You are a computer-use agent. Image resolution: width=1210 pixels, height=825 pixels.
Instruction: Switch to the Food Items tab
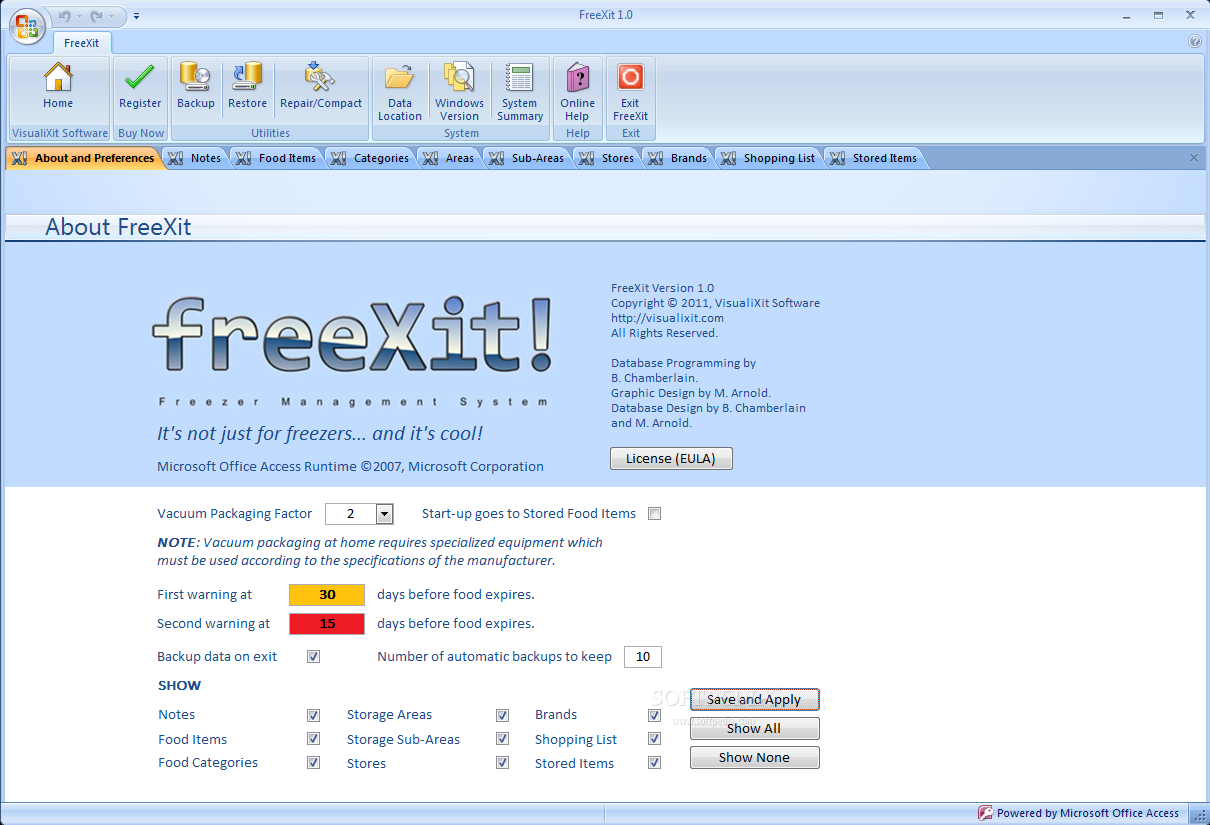277,158
